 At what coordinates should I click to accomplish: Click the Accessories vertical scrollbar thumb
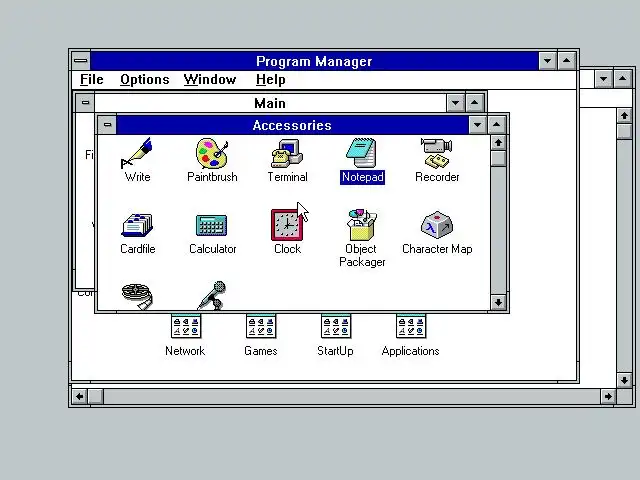click(498, 158)
